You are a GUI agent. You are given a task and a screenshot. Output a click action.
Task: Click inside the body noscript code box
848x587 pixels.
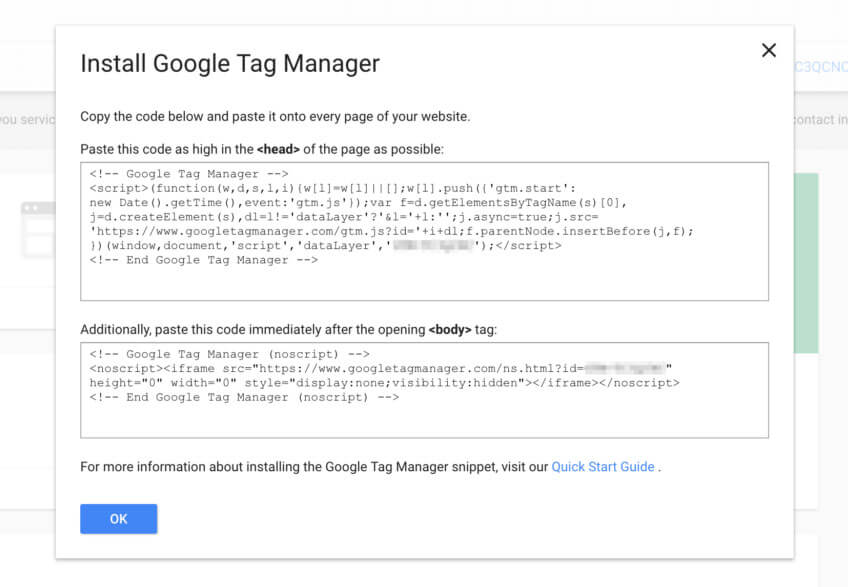pos(425,390)
